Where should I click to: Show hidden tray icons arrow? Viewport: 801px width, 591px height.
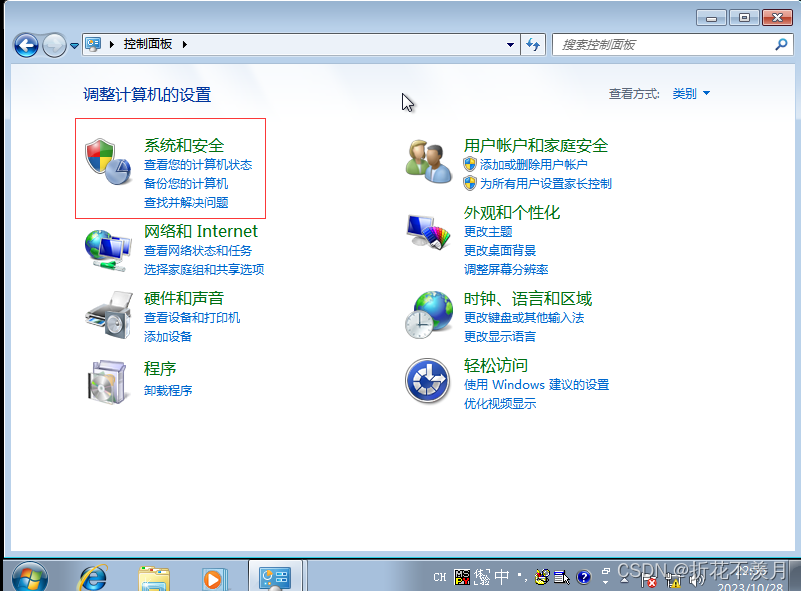click(x=624, y=580)
